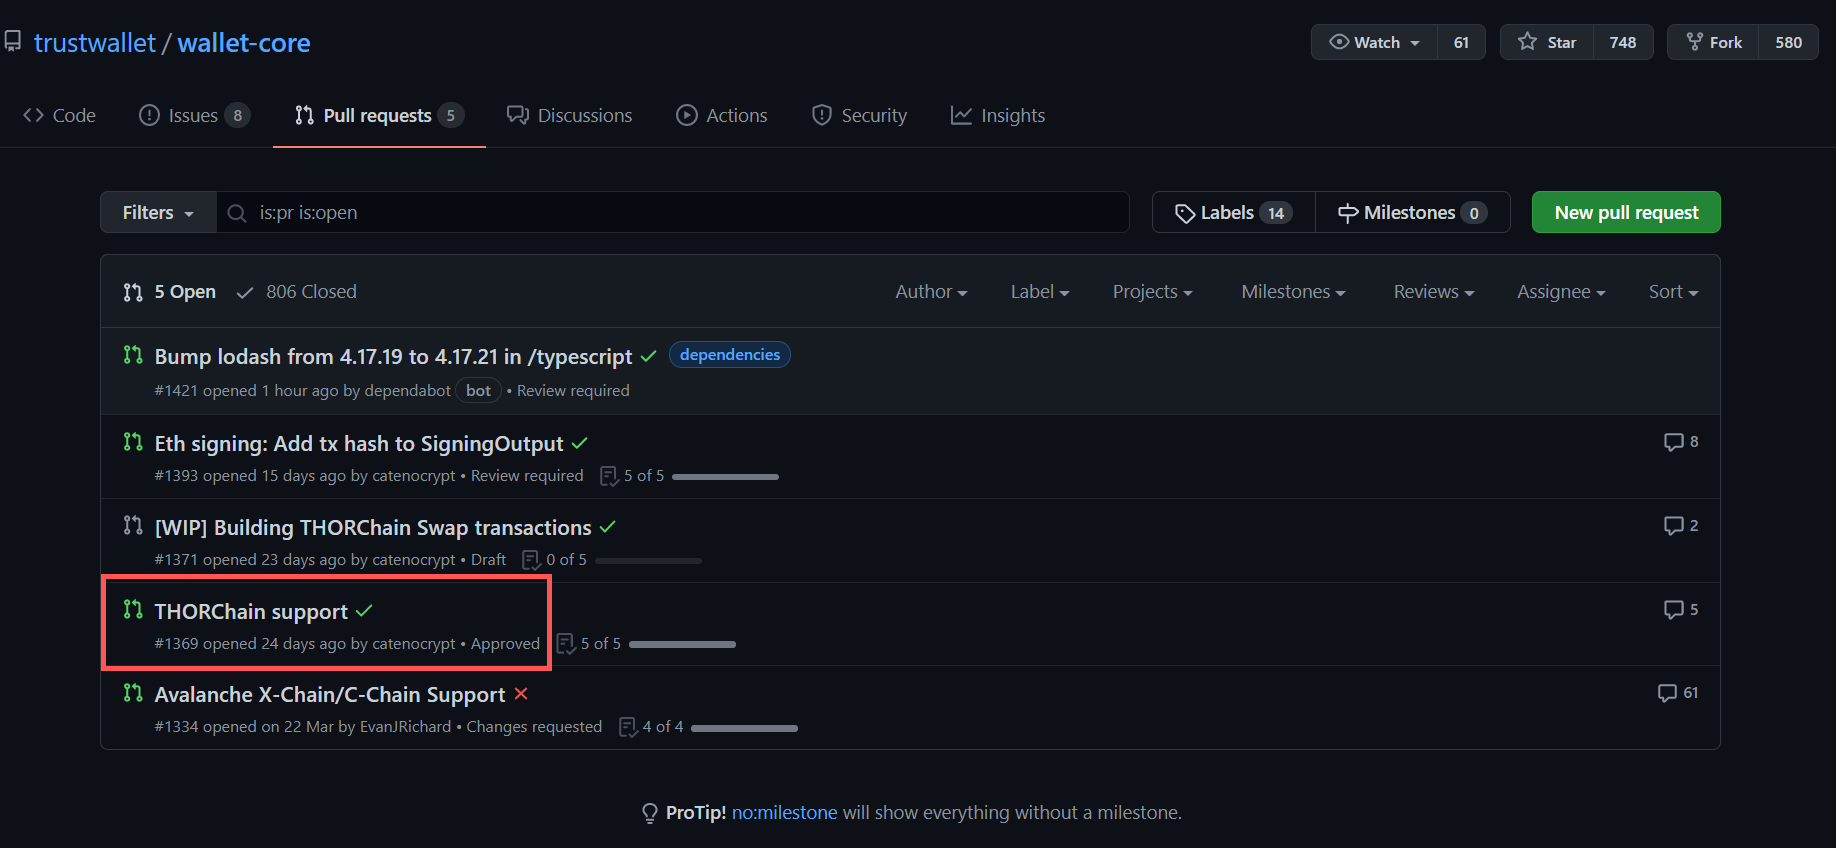The height and width of the screenshot is (848, 1836).
Task: Click the failed red X status on Avalanche PR
Action: click(521, 694)
